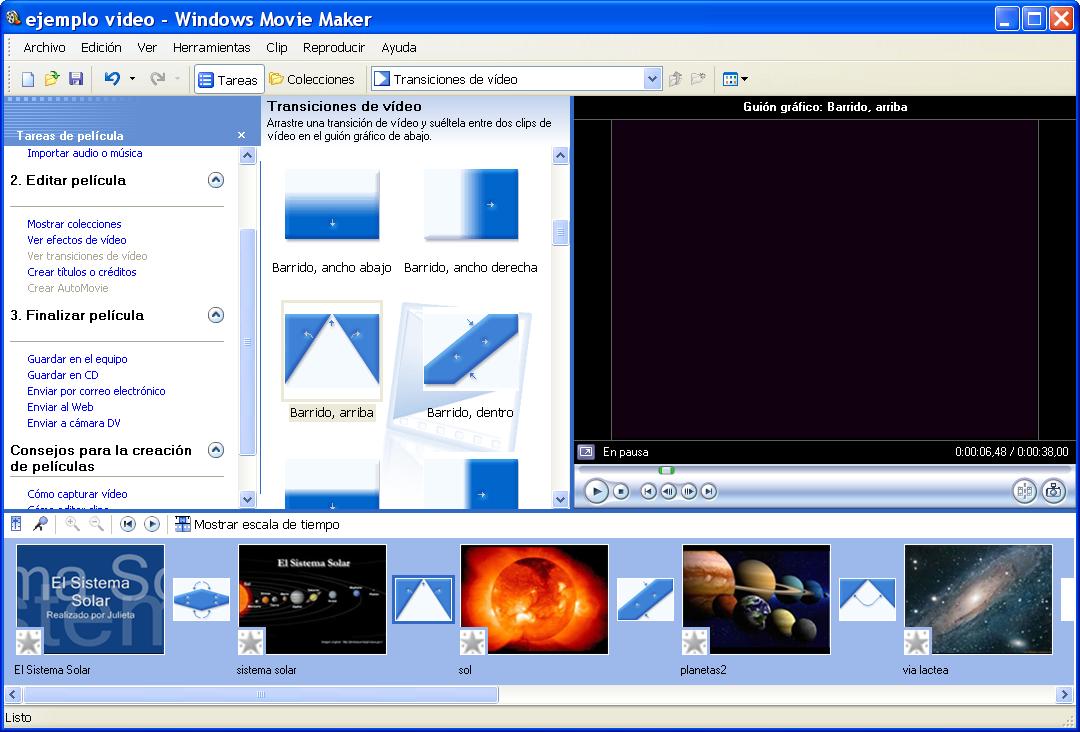The width and height of the screenshot is (1080, 732).
Task: Open the Ayuda menu
Action: (x=399, y=48)
